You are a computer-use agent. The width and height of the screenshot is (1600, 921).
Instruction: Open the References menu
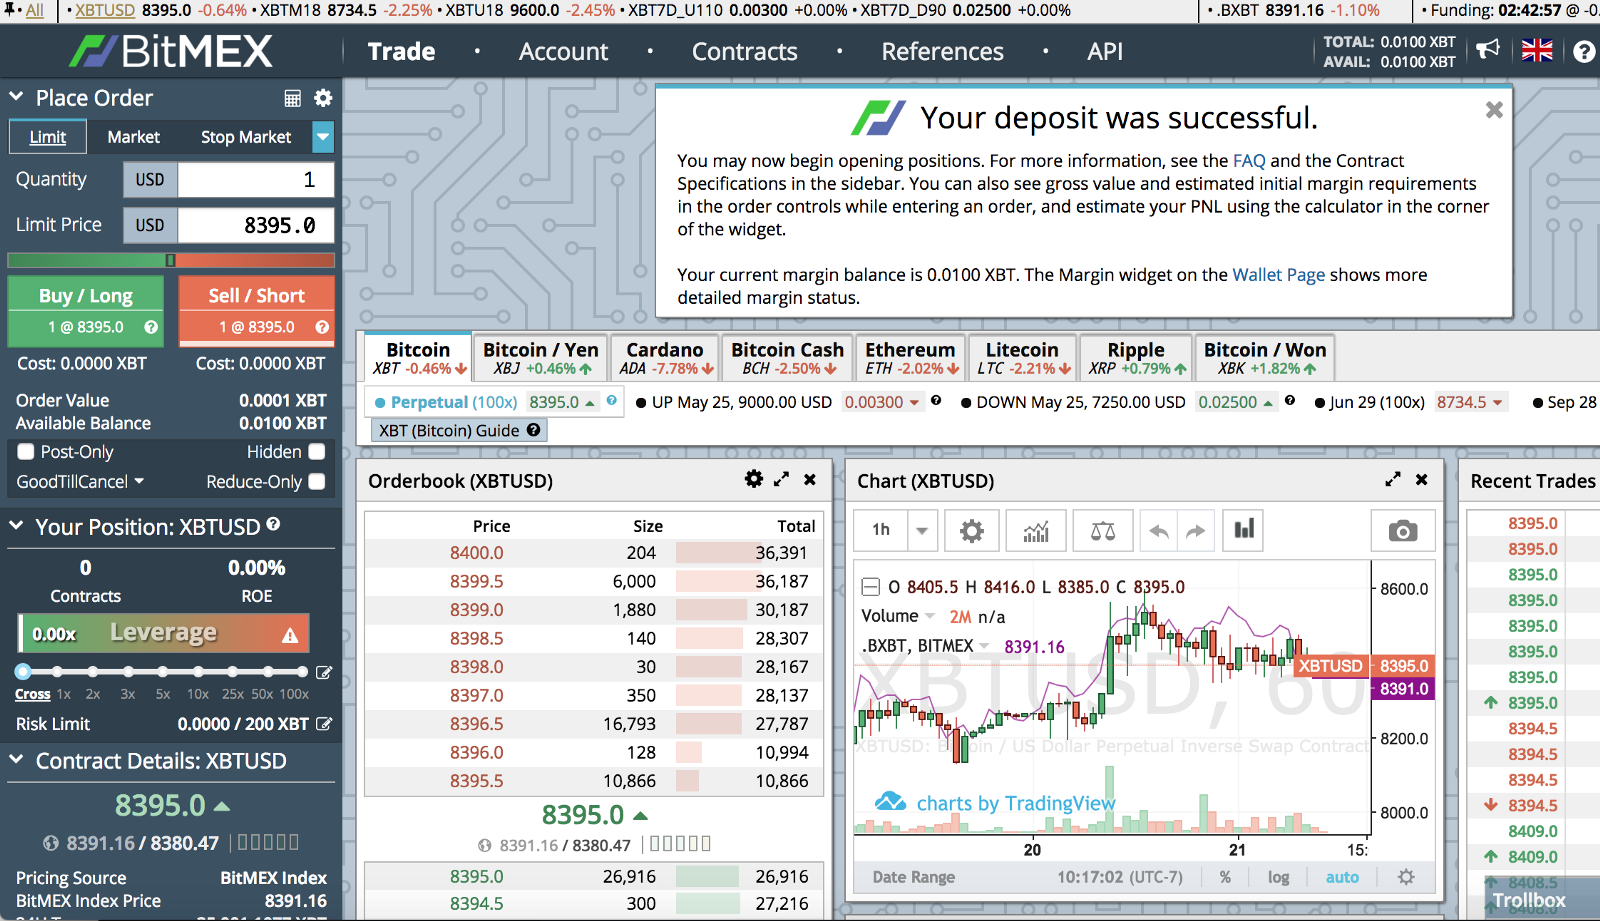point(942,52)
